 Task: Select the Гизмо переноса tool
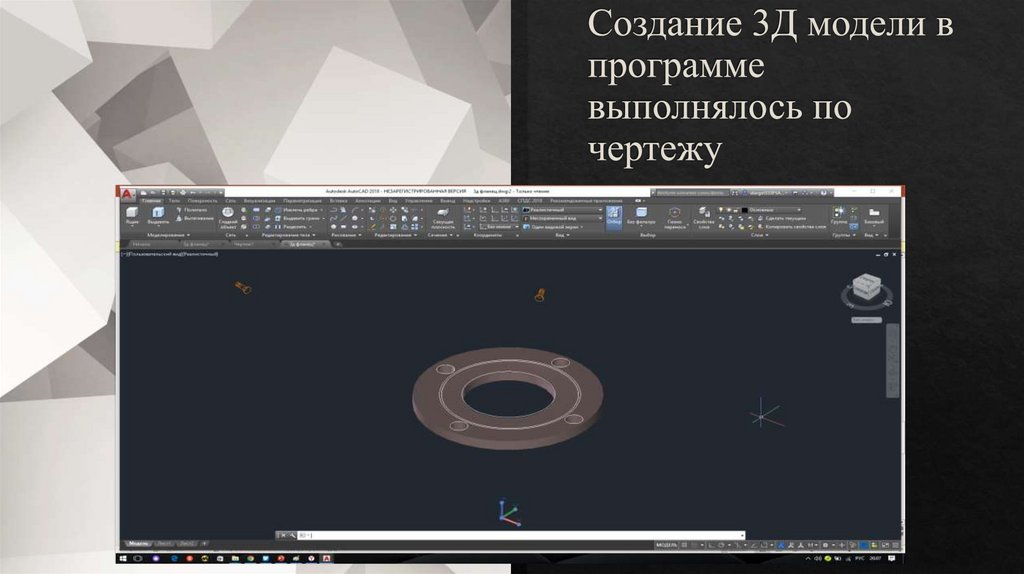[x=675, y=218]
